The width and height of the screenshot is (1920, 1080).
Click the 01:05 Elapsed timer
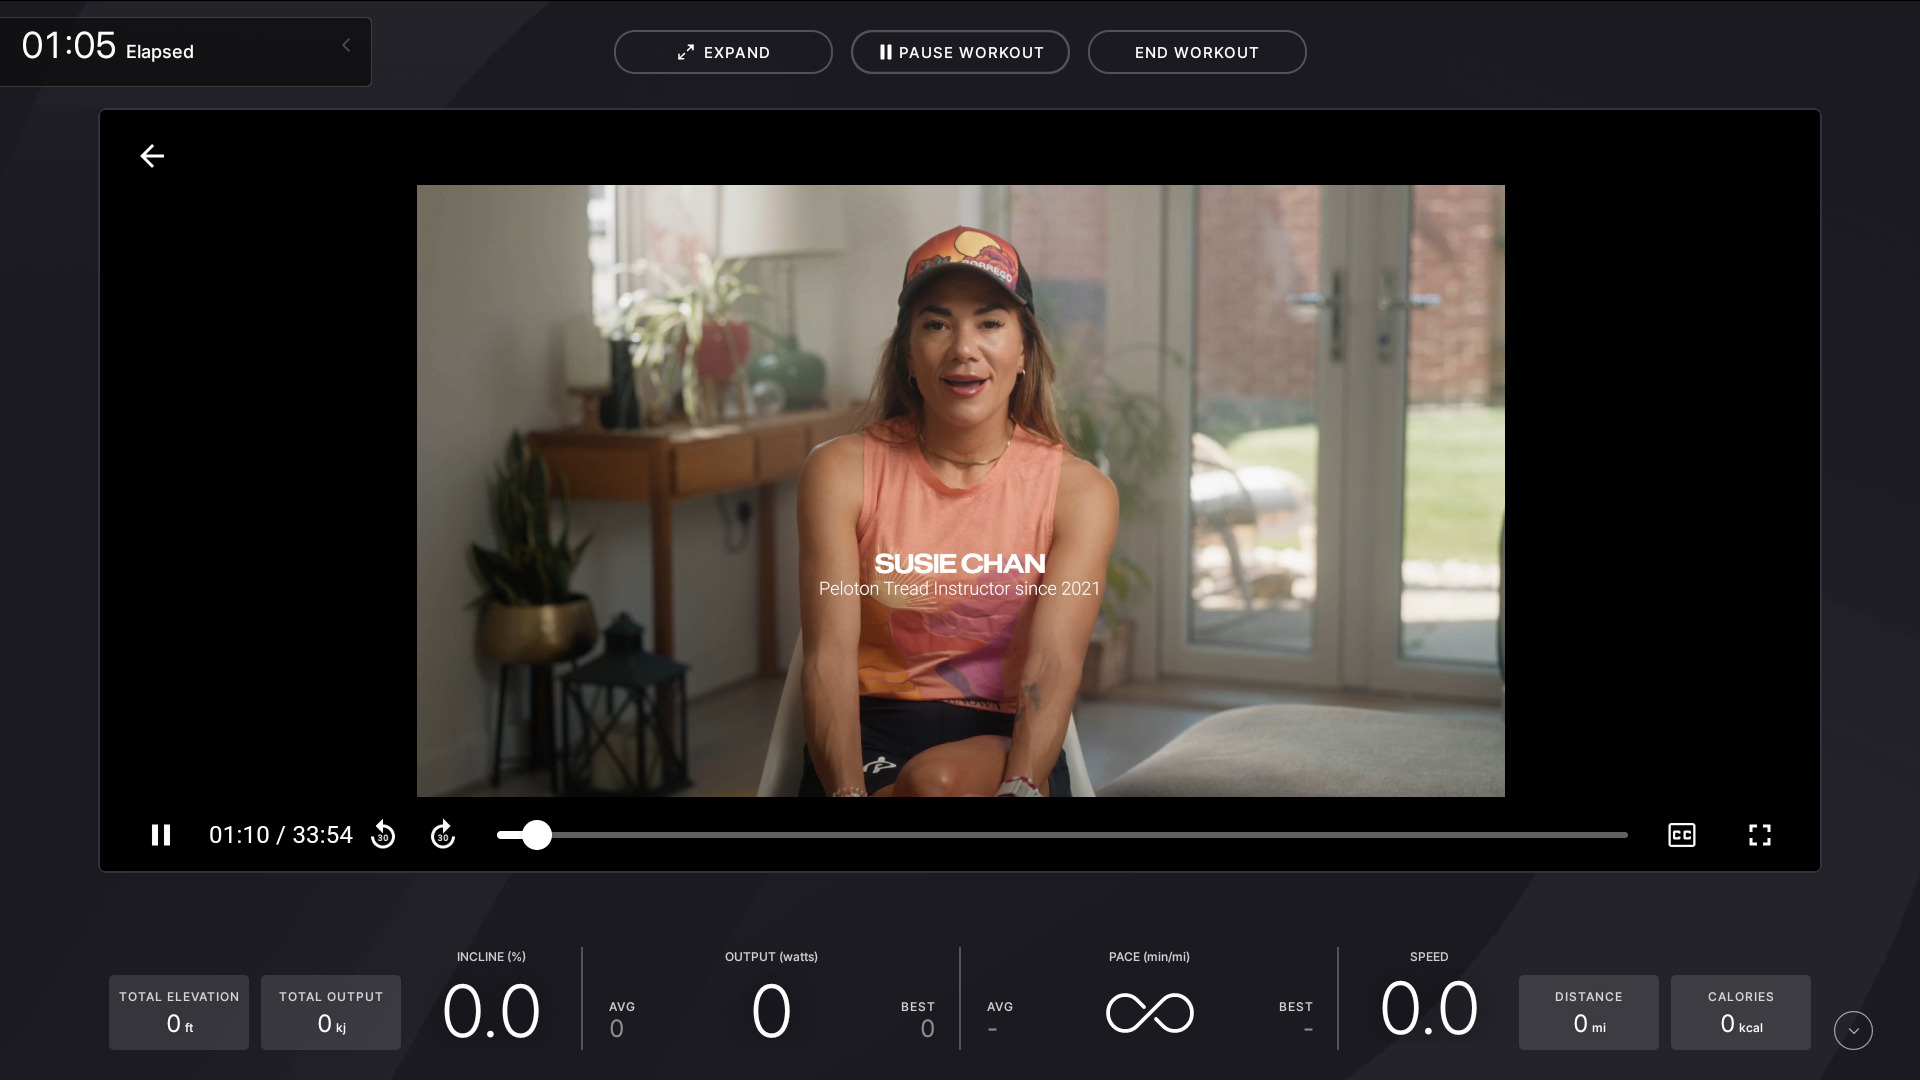coord(108,46)
